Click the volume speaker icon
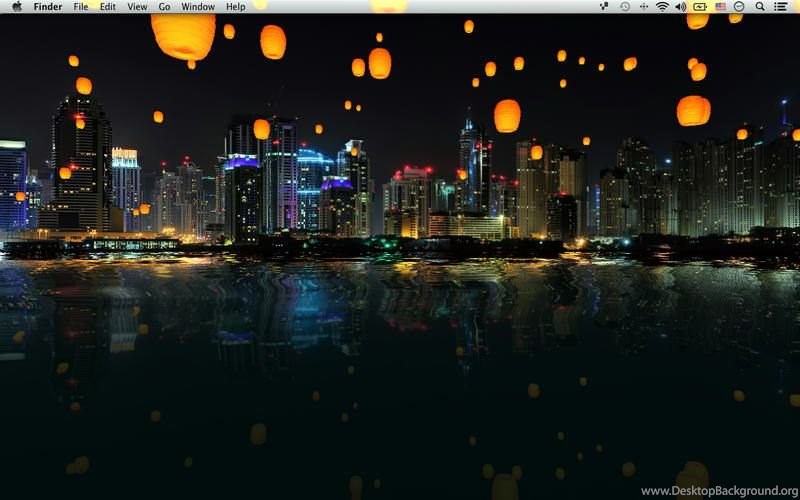The image size is (800, 500). tap(681, 6)
